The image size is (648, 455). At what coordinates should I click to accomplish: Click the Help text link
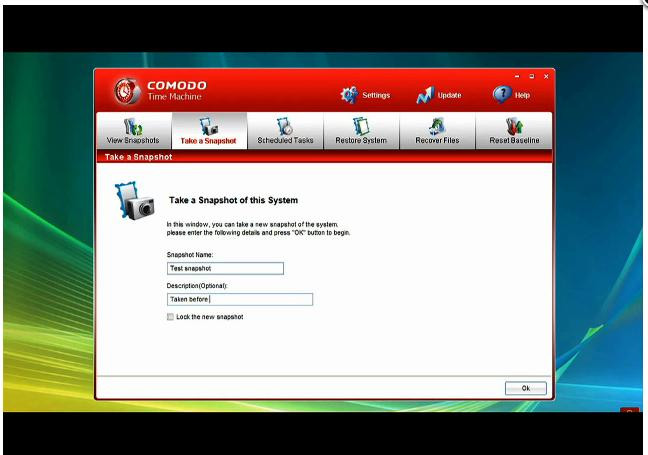(x=522, y=95)
